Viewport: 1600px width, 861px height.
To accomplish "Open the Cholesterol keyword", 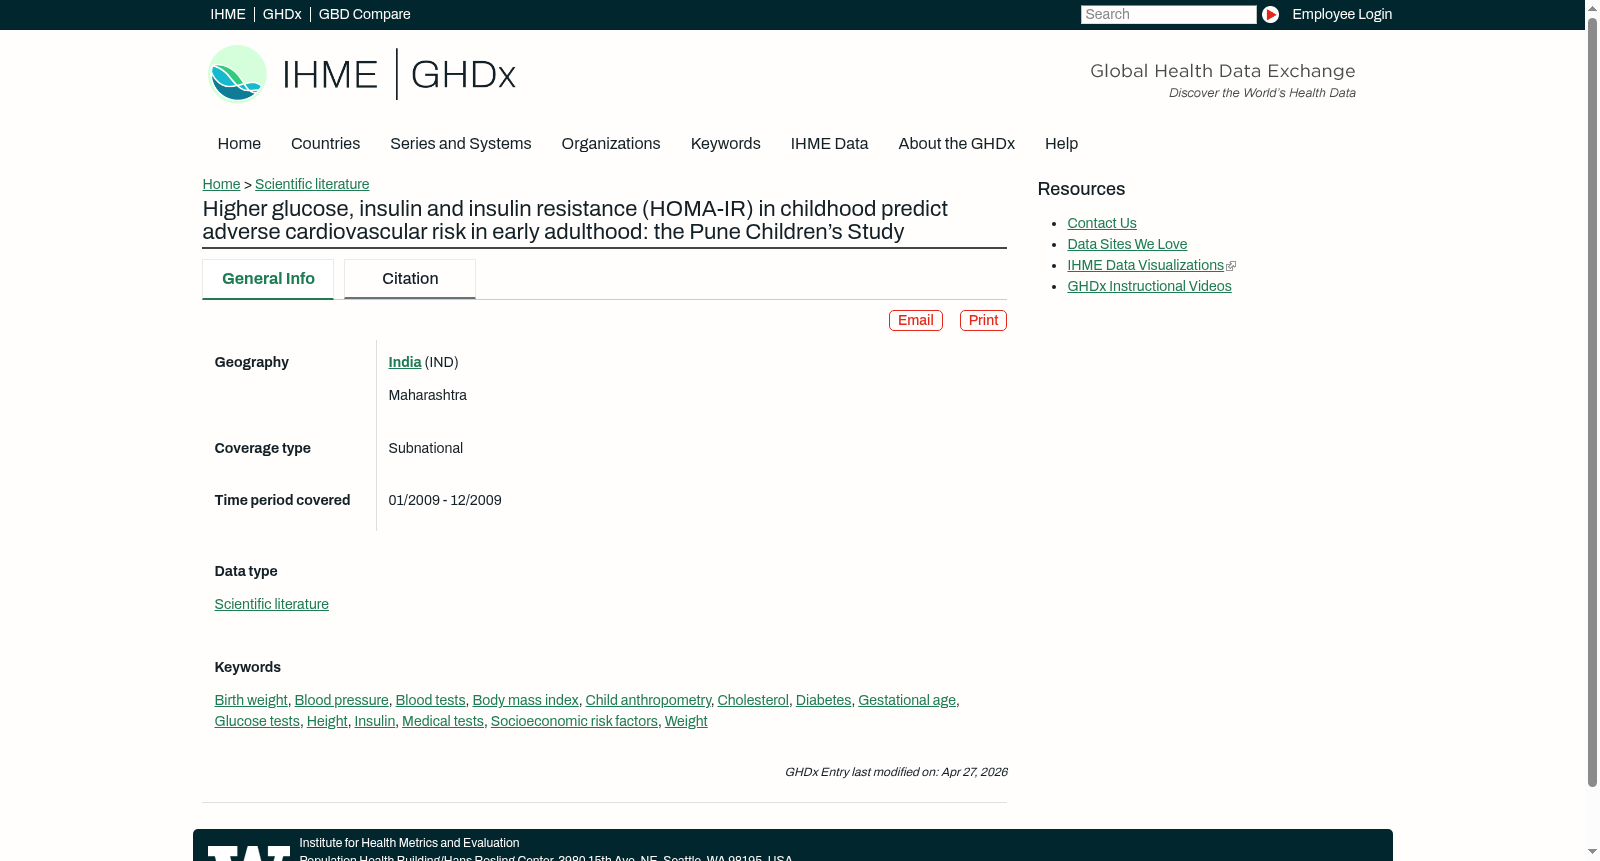I will pyautogui.click(x=753, y=700).
